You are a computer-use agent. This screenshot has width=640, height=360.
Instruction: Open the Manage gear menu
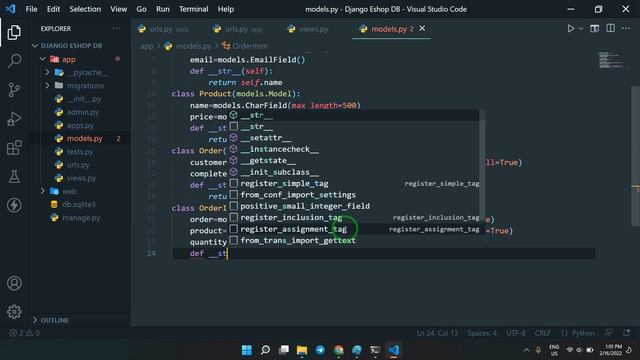14,312
